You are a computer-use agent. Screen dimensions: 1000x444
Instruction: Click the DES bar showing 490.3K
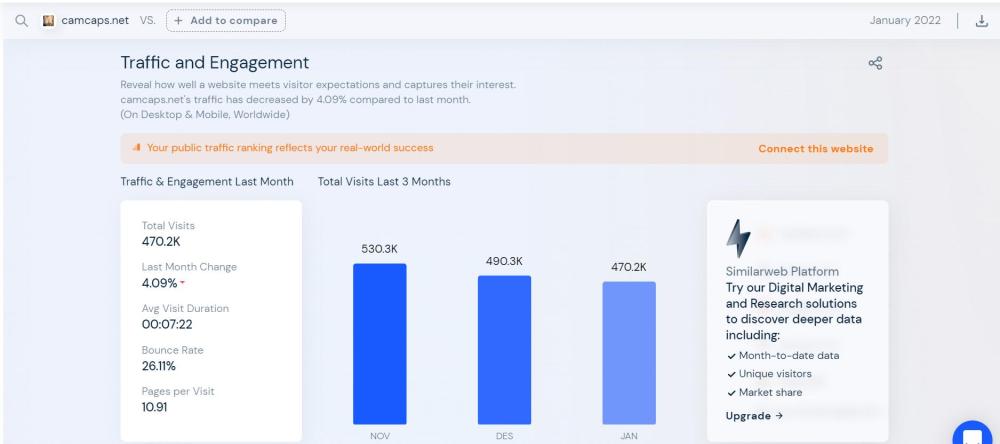click(504, 349)
